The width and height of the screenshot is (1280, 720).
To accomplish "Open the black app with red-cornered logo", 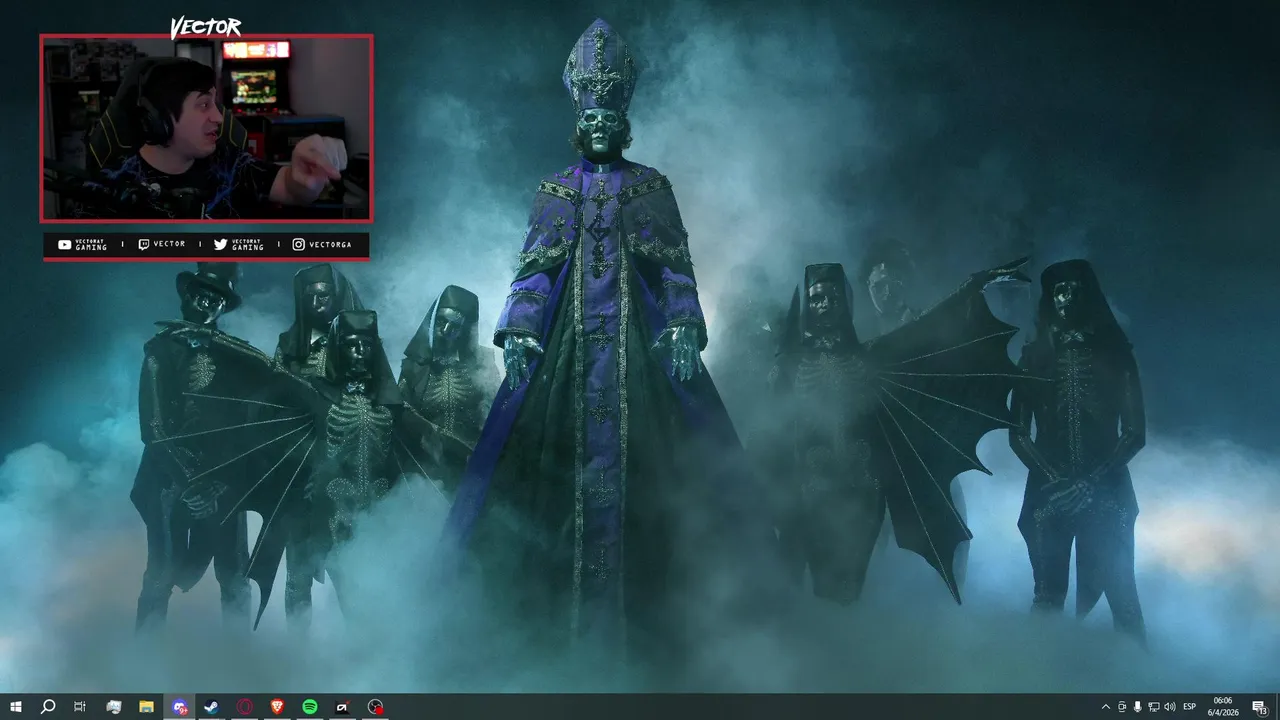I will pyautogui.click(x=342, y=707).
